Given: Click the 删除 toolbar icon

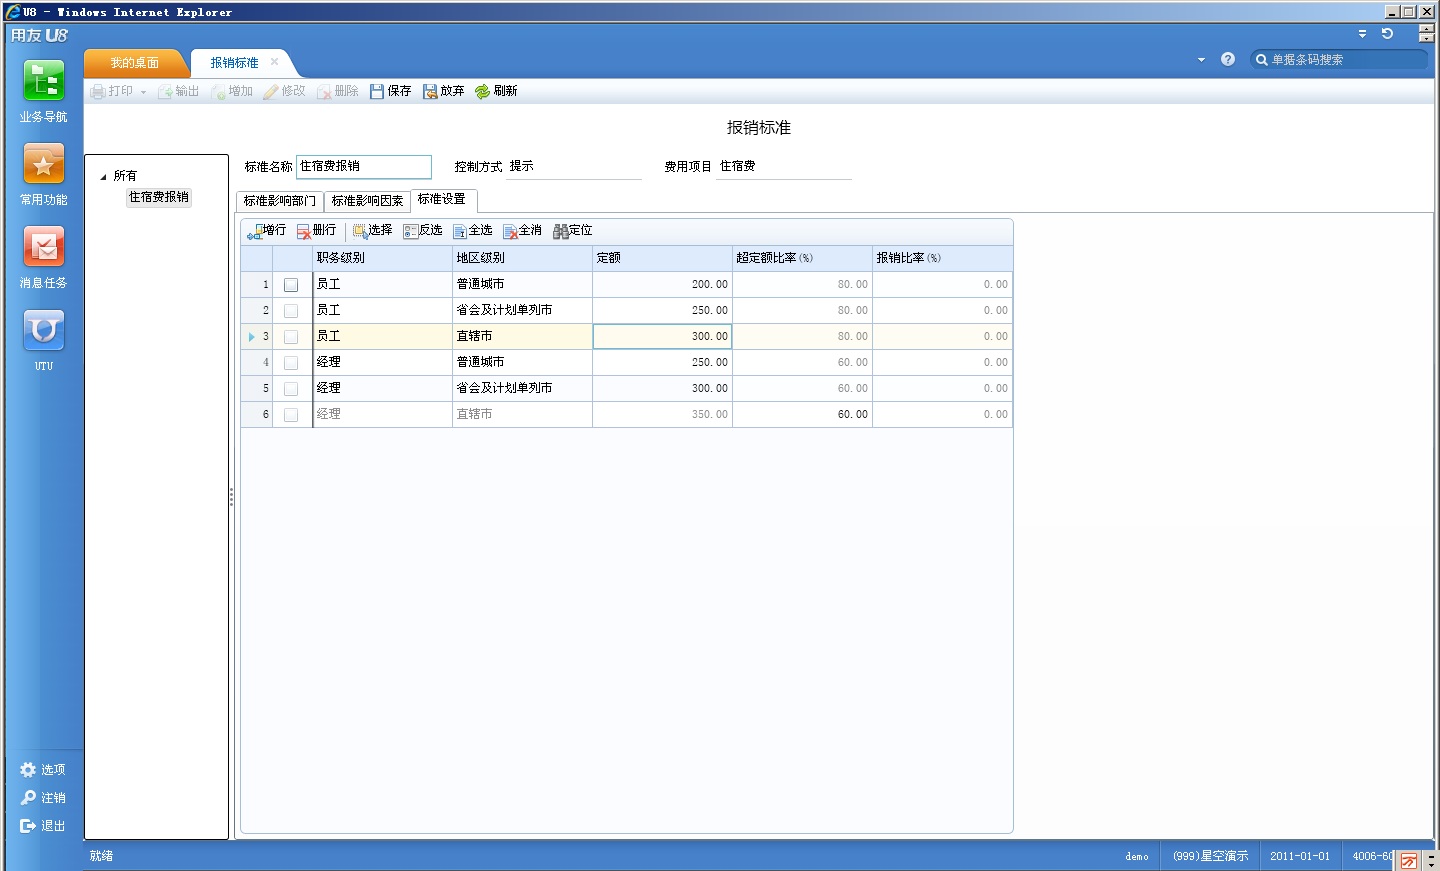Looking at the screenshot, I should tap(324, 92).
